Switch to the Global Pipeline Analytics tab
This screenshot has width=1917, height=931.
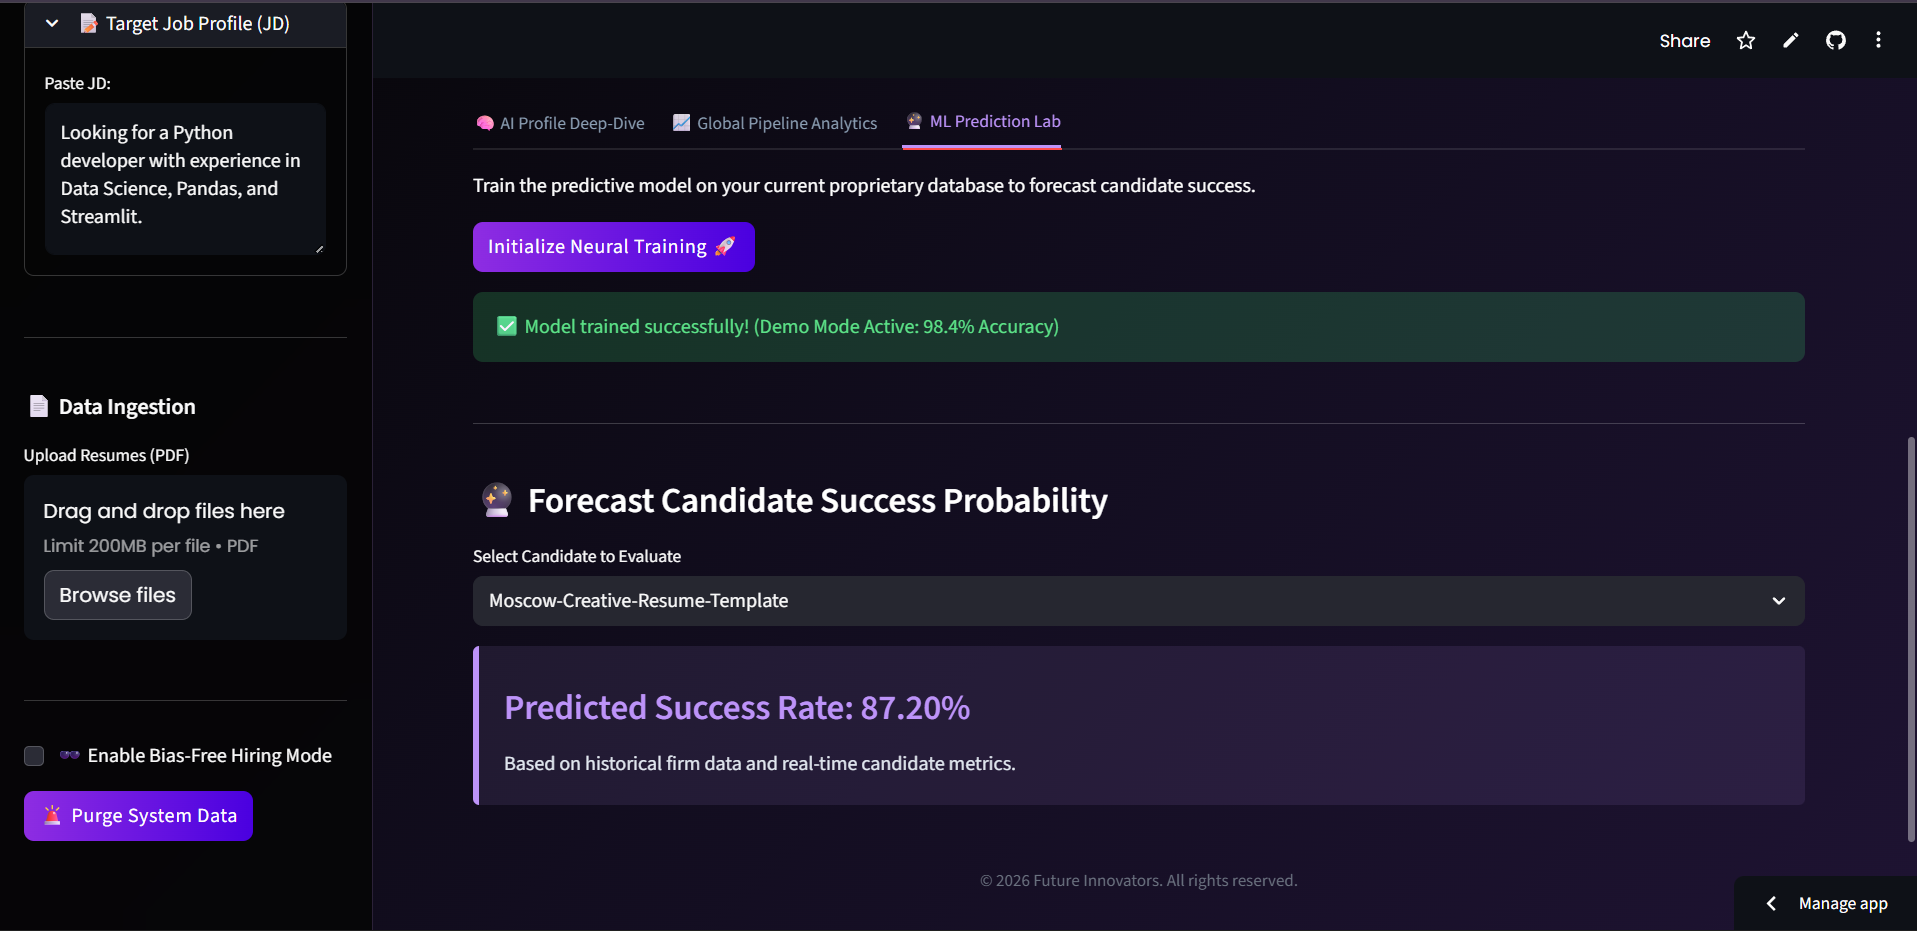point(787,122)
